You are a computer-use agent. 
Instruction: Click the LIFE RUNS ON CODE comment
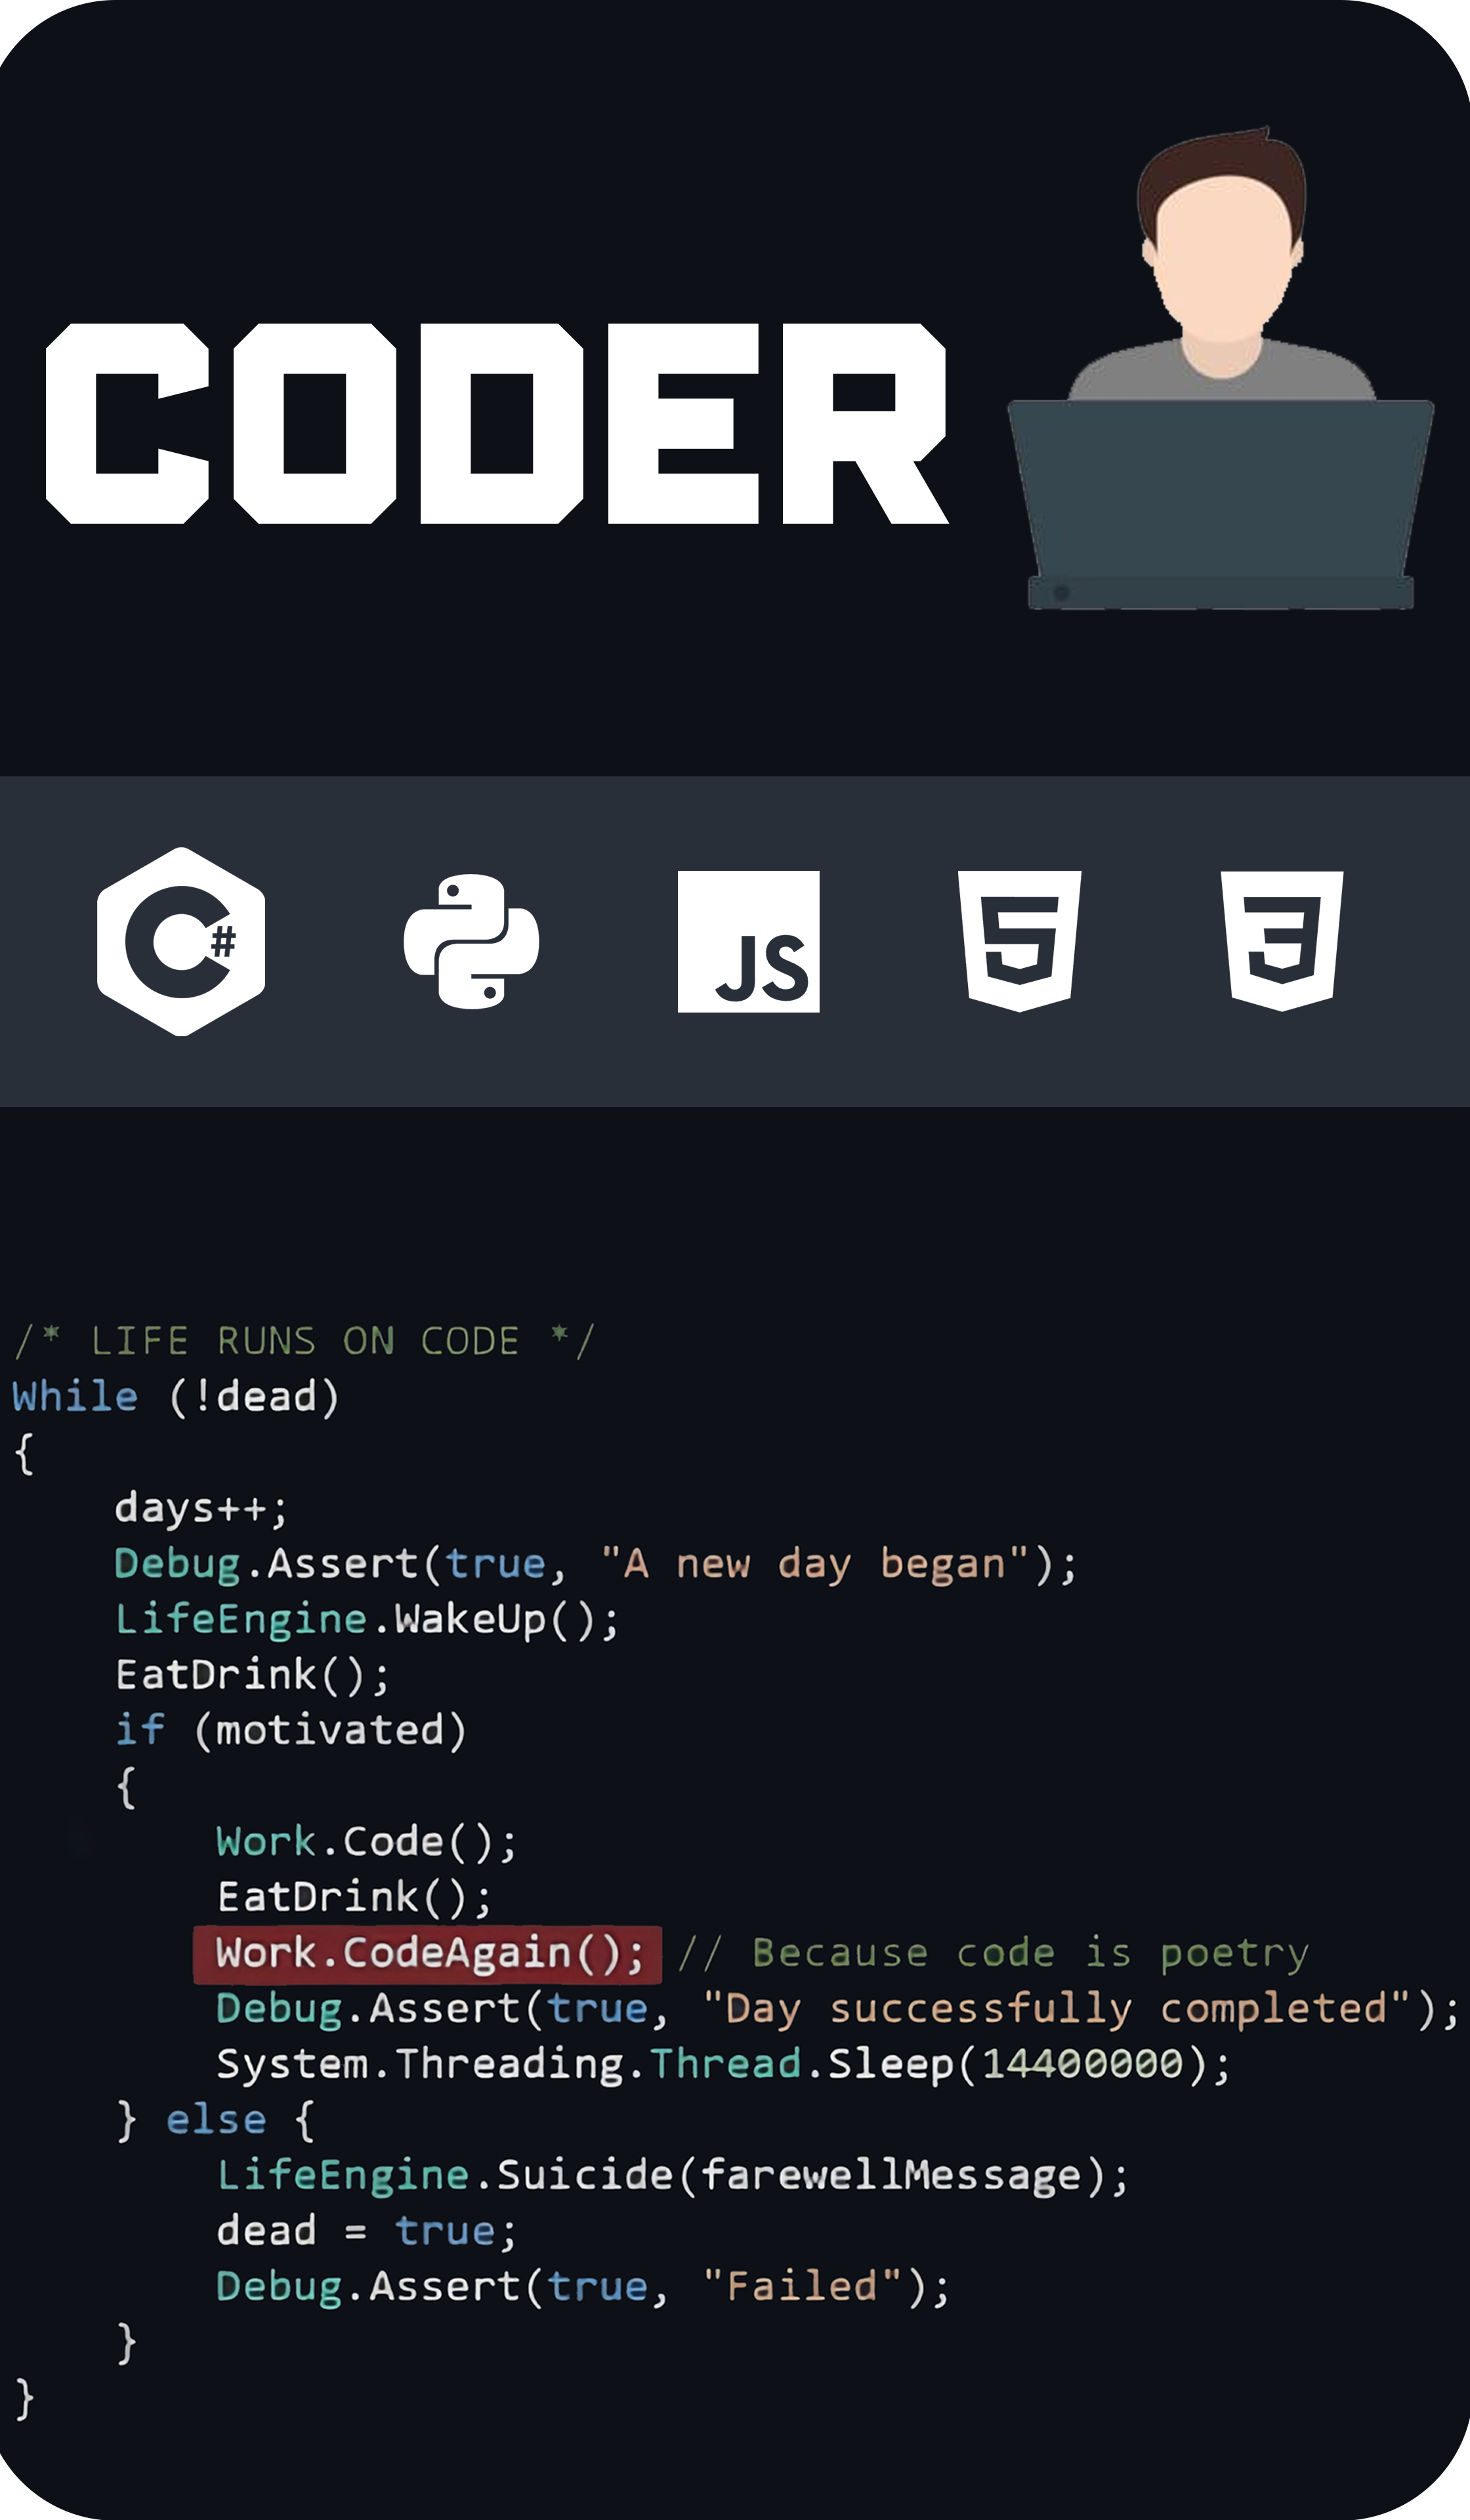[x=305, y=1341]
